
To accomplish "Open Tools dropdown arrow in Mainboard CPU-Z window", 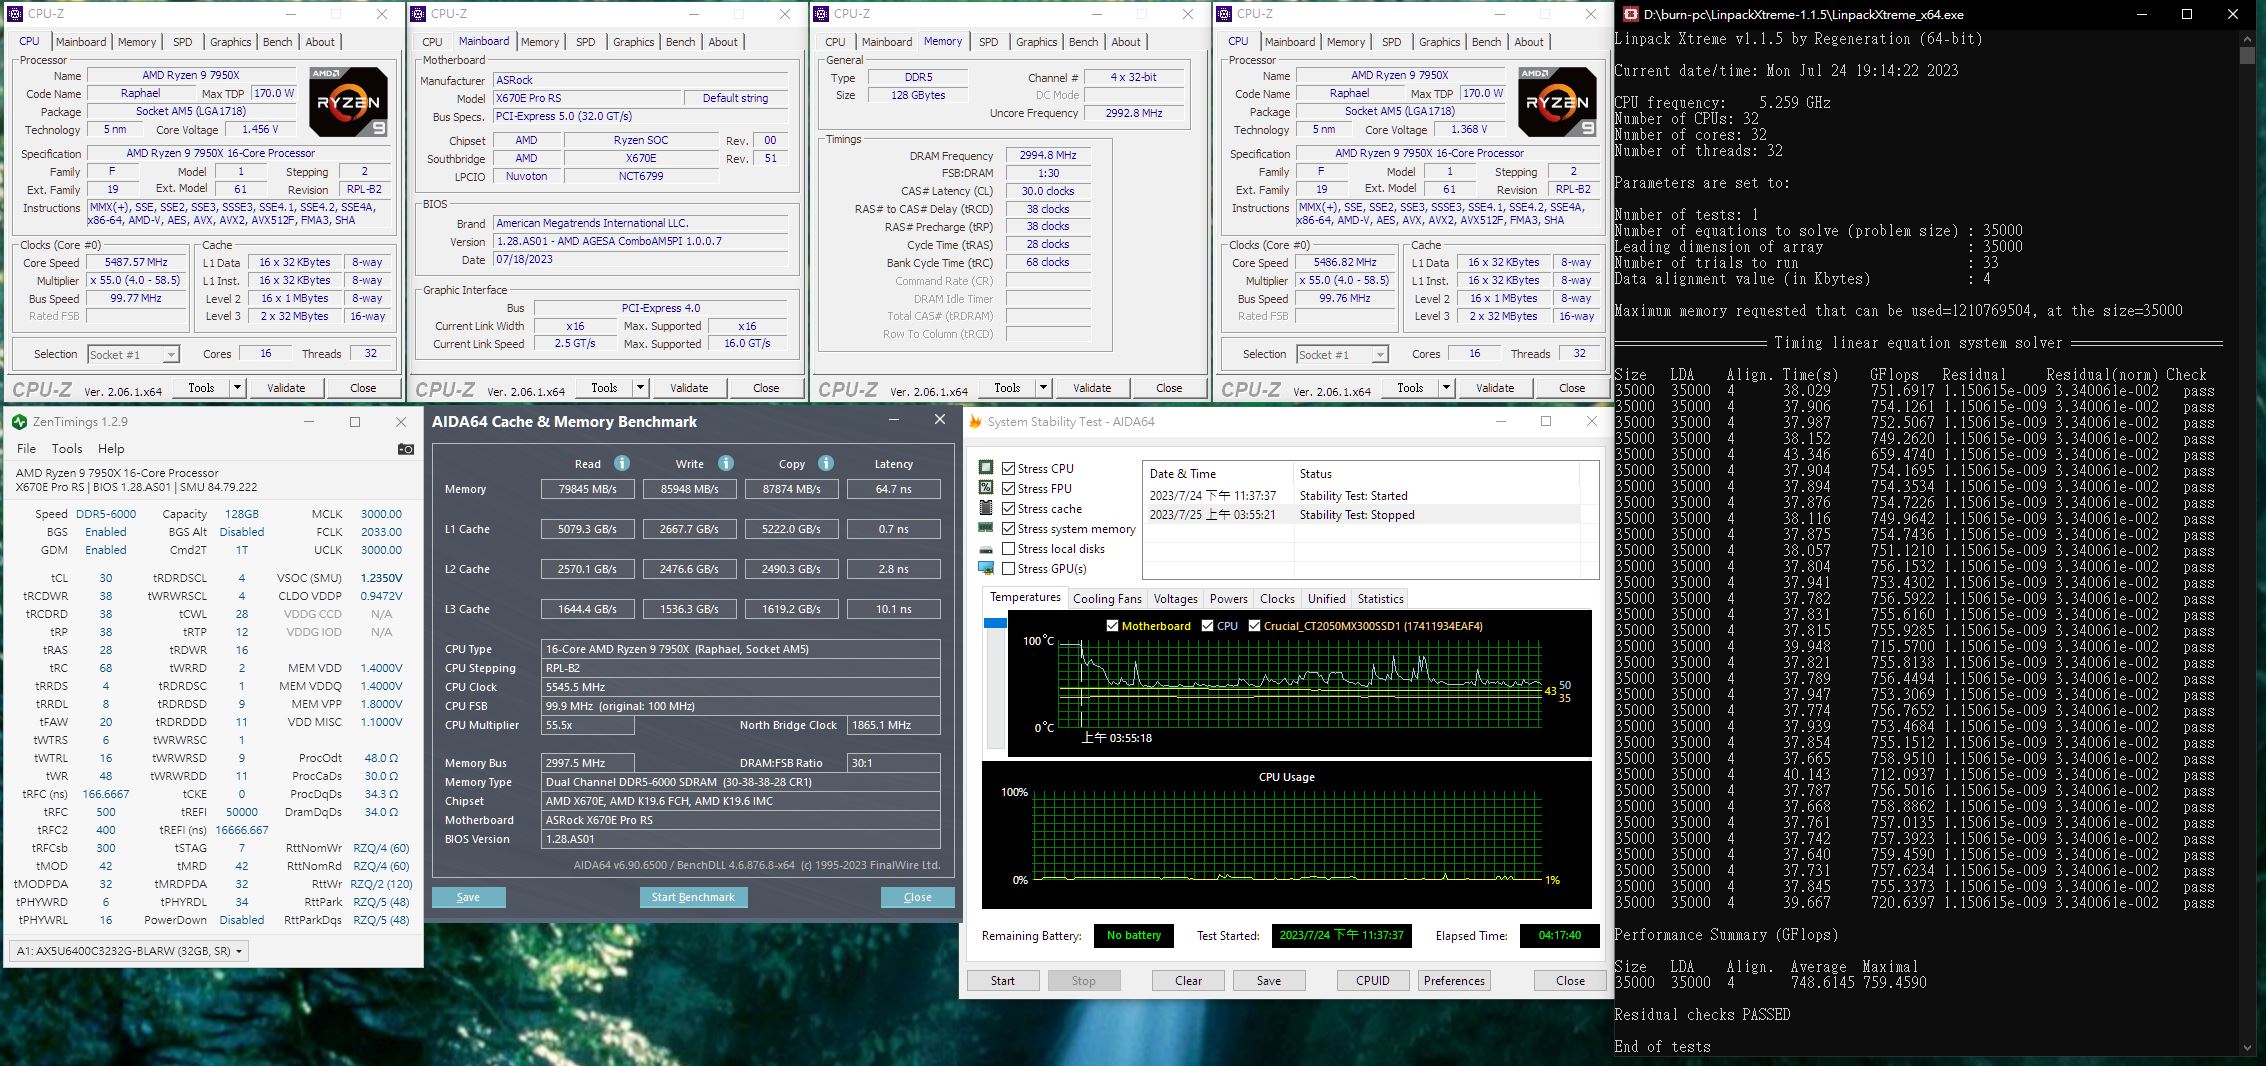I will [x=640, y=387].
